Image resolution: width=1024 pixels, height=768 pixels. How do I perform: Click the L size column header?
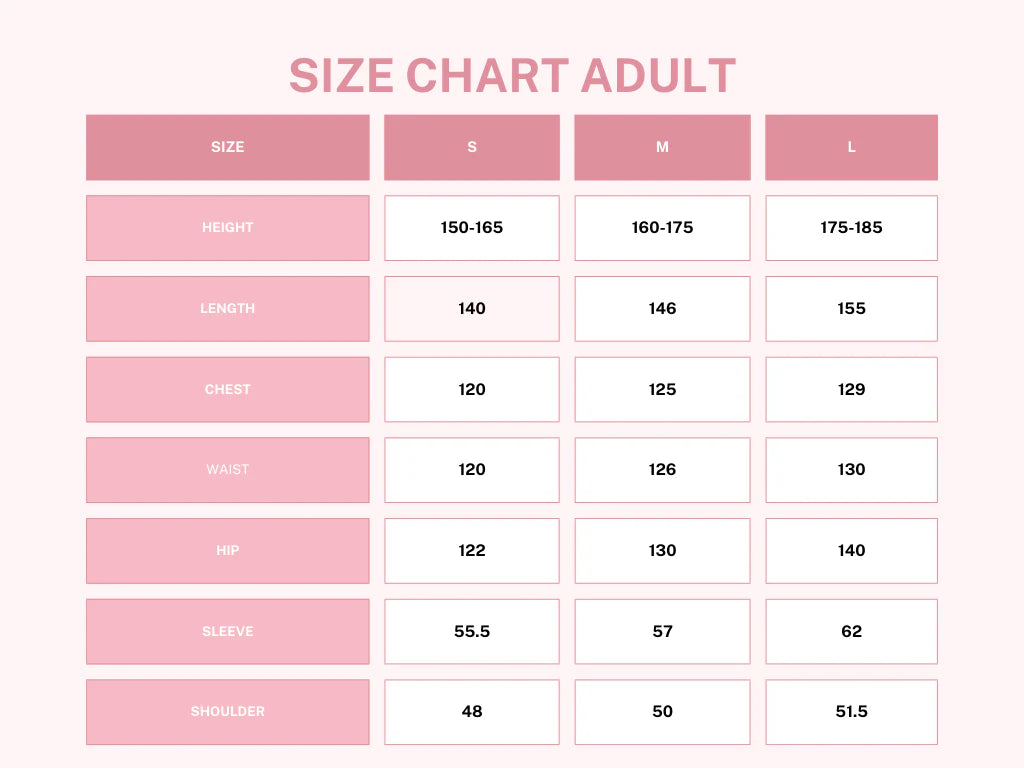[x=851, y=147]
